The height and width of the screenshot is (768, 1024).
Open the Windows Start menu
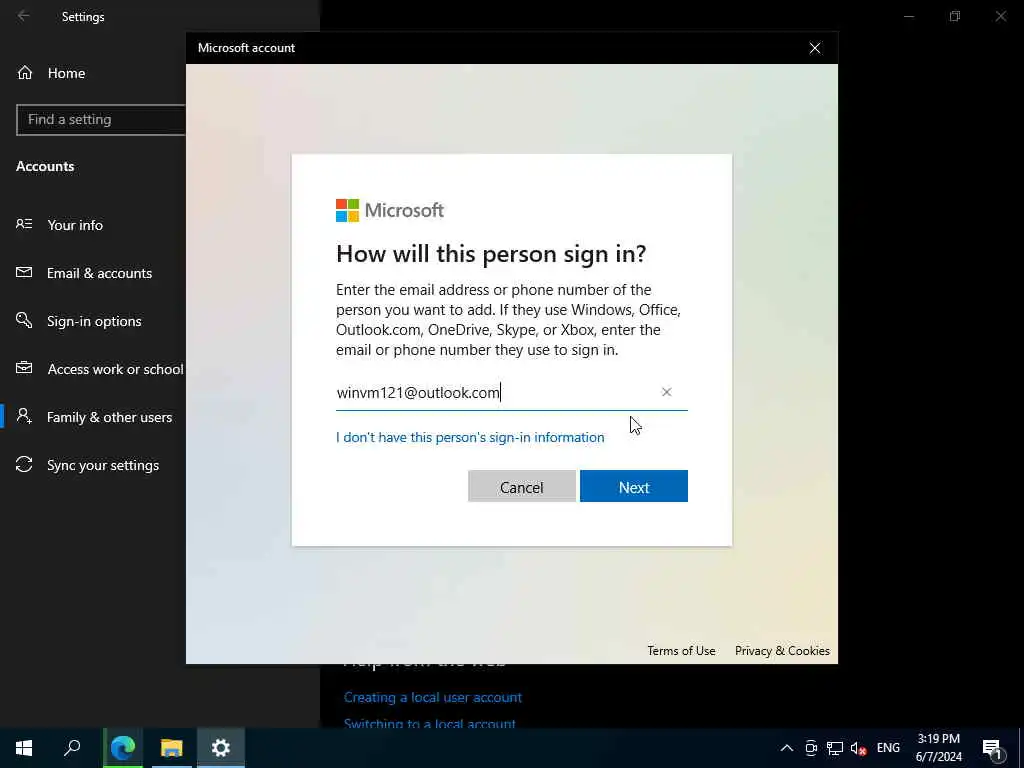coord(24,748)
